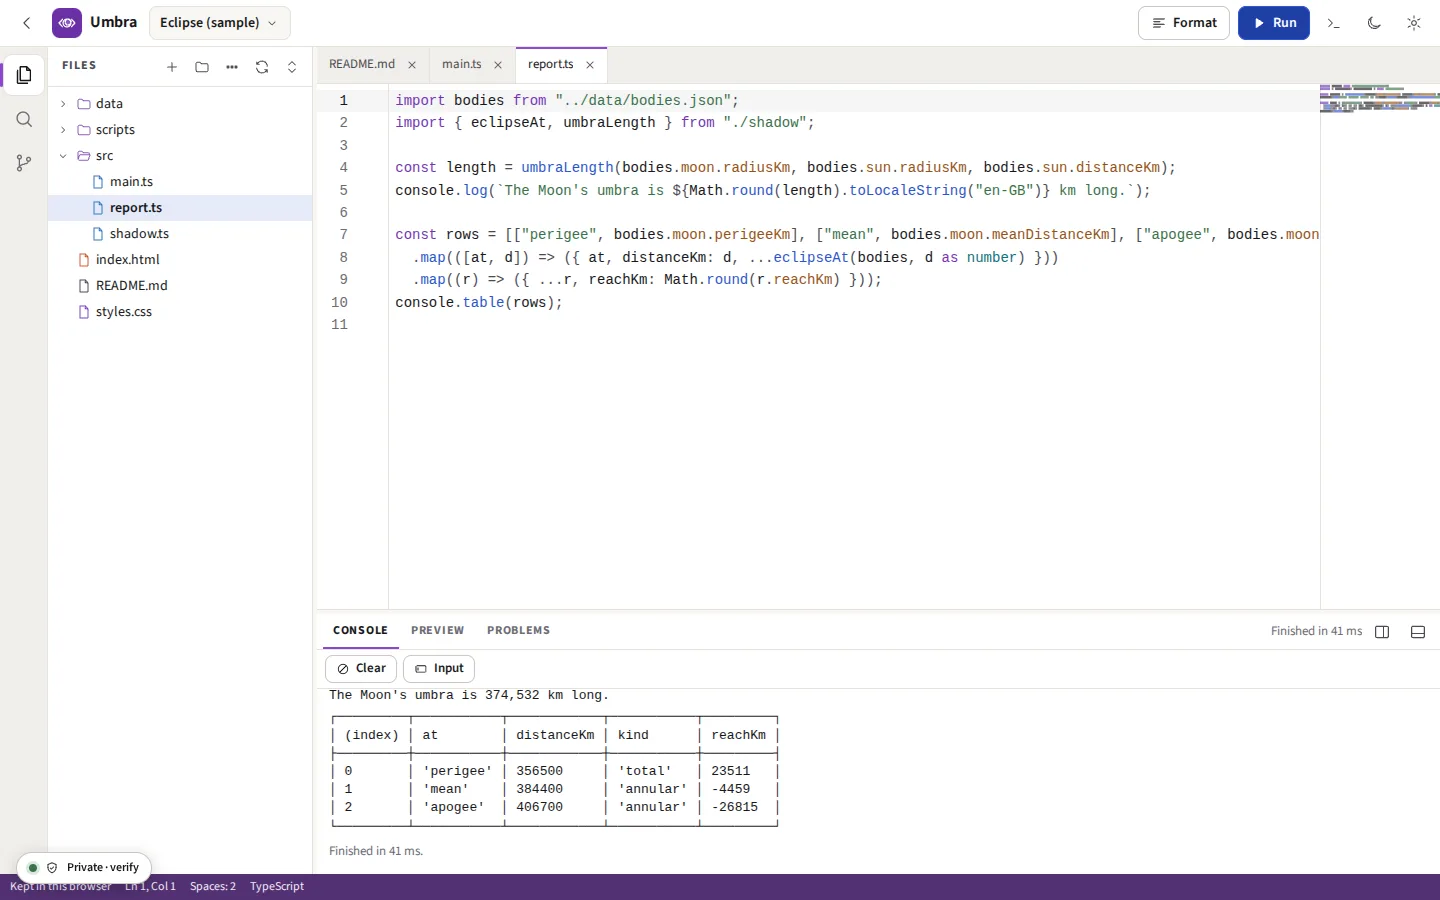This screenshot has height=900, width=1440.
Task: Select report.ts in the file tree
Action: pos(180,207)
